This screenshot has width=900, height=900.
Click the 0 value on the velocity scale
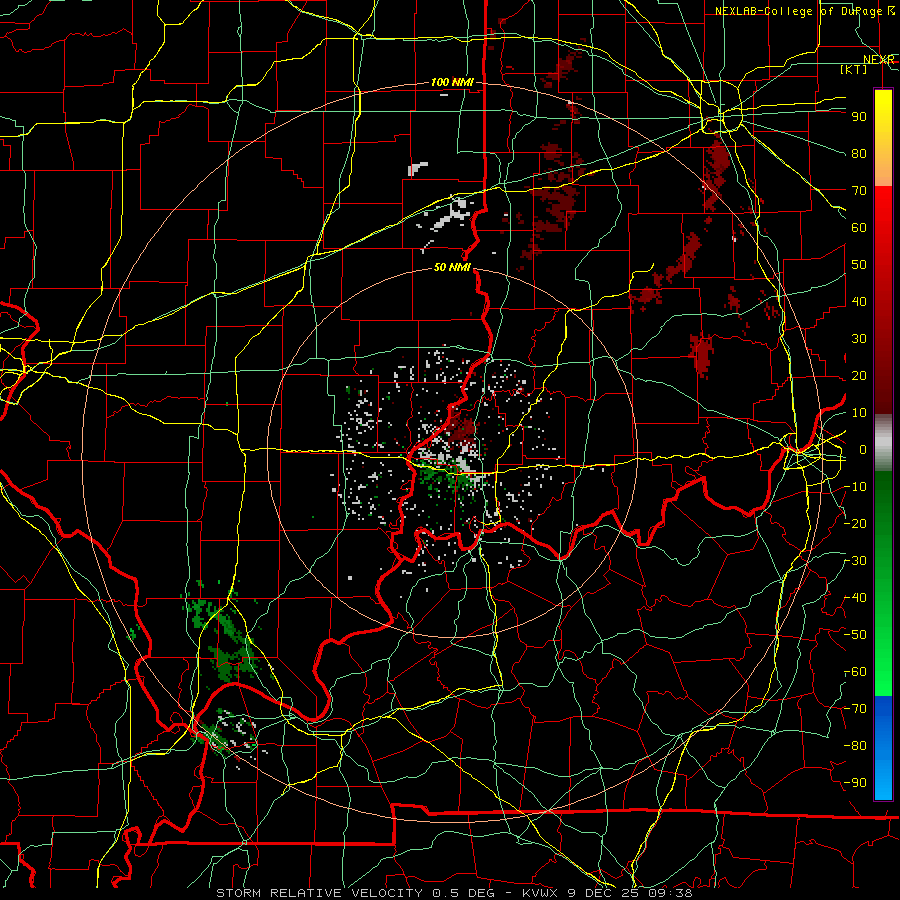coord(863,449)
